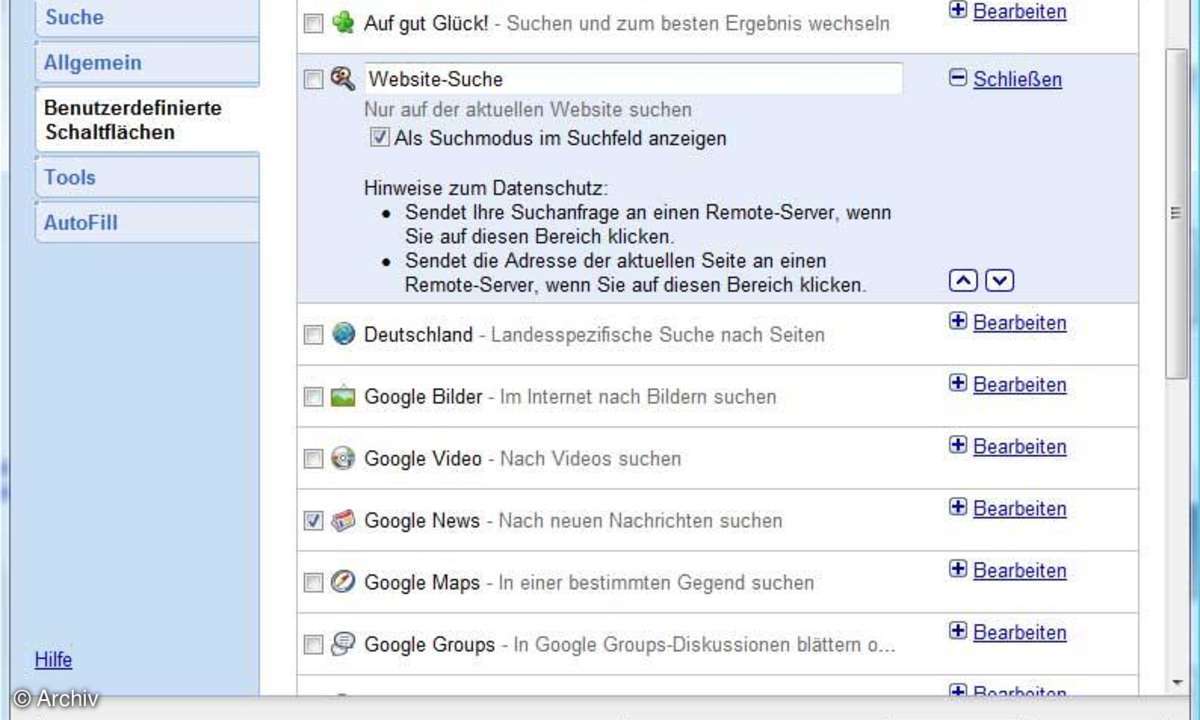1200x720 pixels.
Task: Enable the Auf gut Glück! checkbox
Action: click(313, 24)
